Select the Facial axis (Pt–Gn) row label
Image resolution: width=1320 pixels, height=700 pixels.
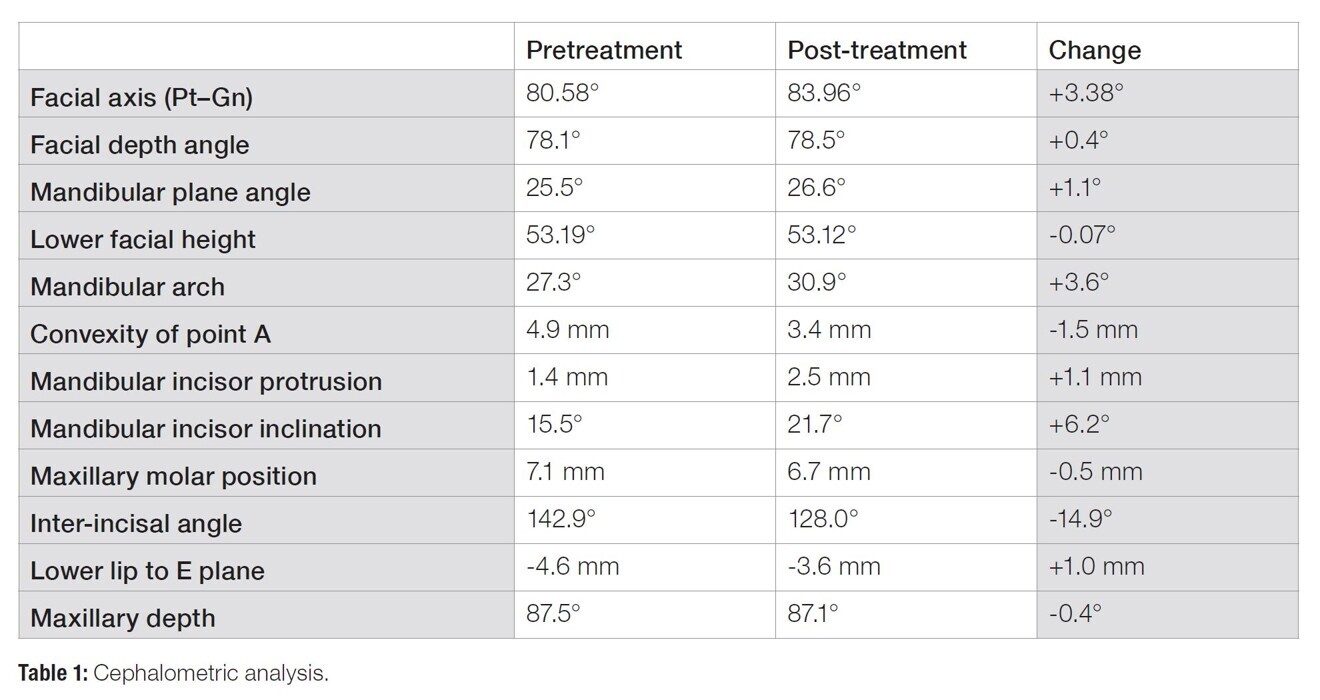[x=139, y=98]
